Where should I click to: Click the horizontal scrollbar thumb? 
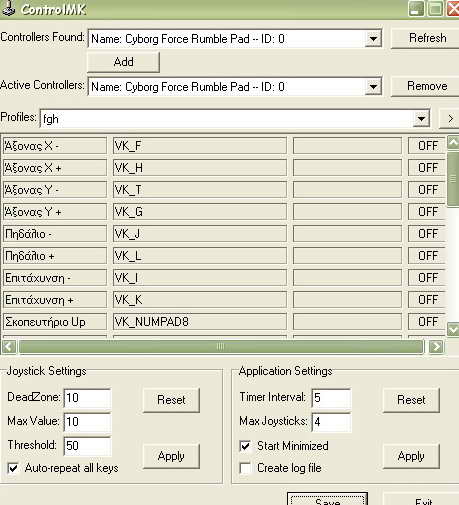pos(221,347)
